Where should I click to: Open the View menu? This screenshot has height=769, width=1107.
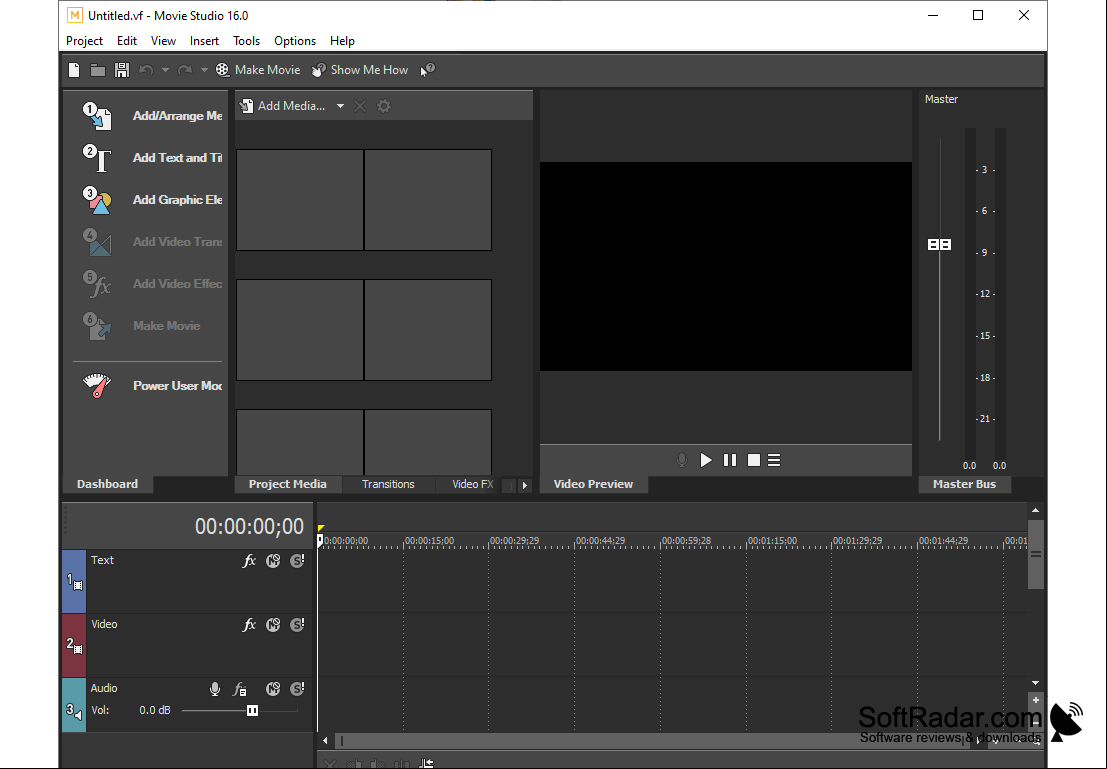pyautogui.click(x=163, y=41)
